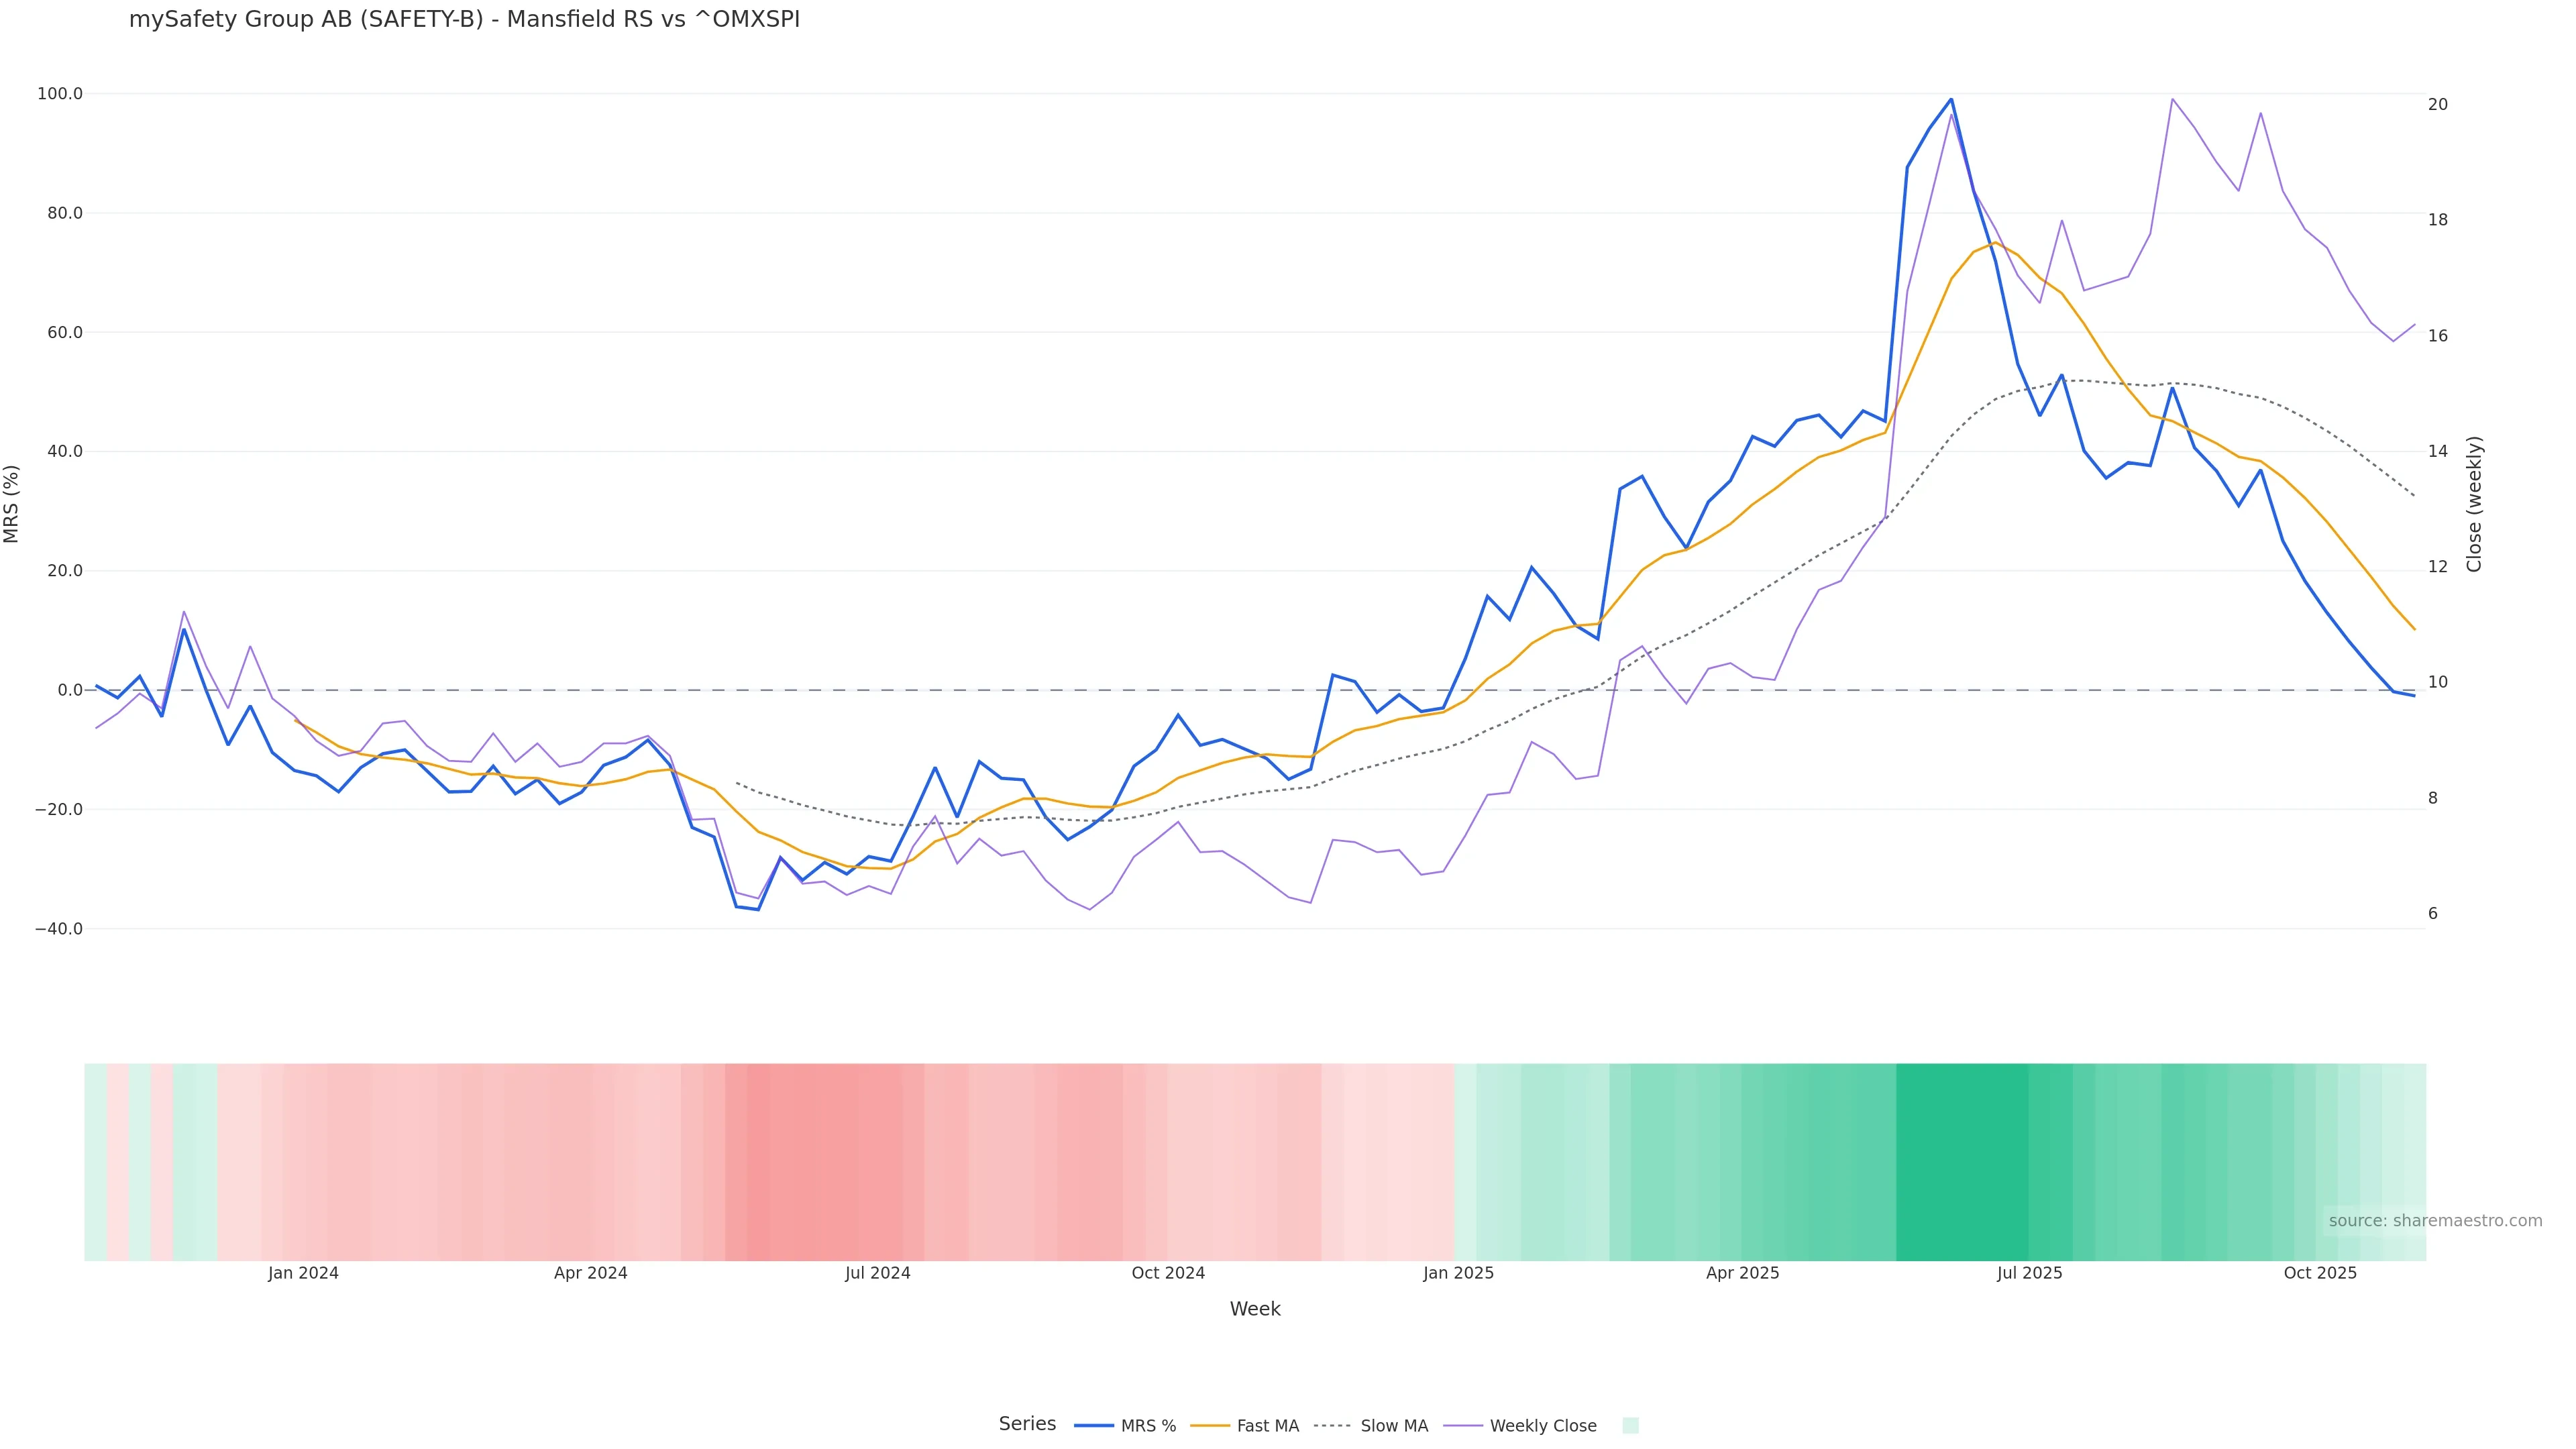Screen dimensions: 2576x1449
Task: Select the "Close (weekly)" right axis title
Action: point(2474,504)
